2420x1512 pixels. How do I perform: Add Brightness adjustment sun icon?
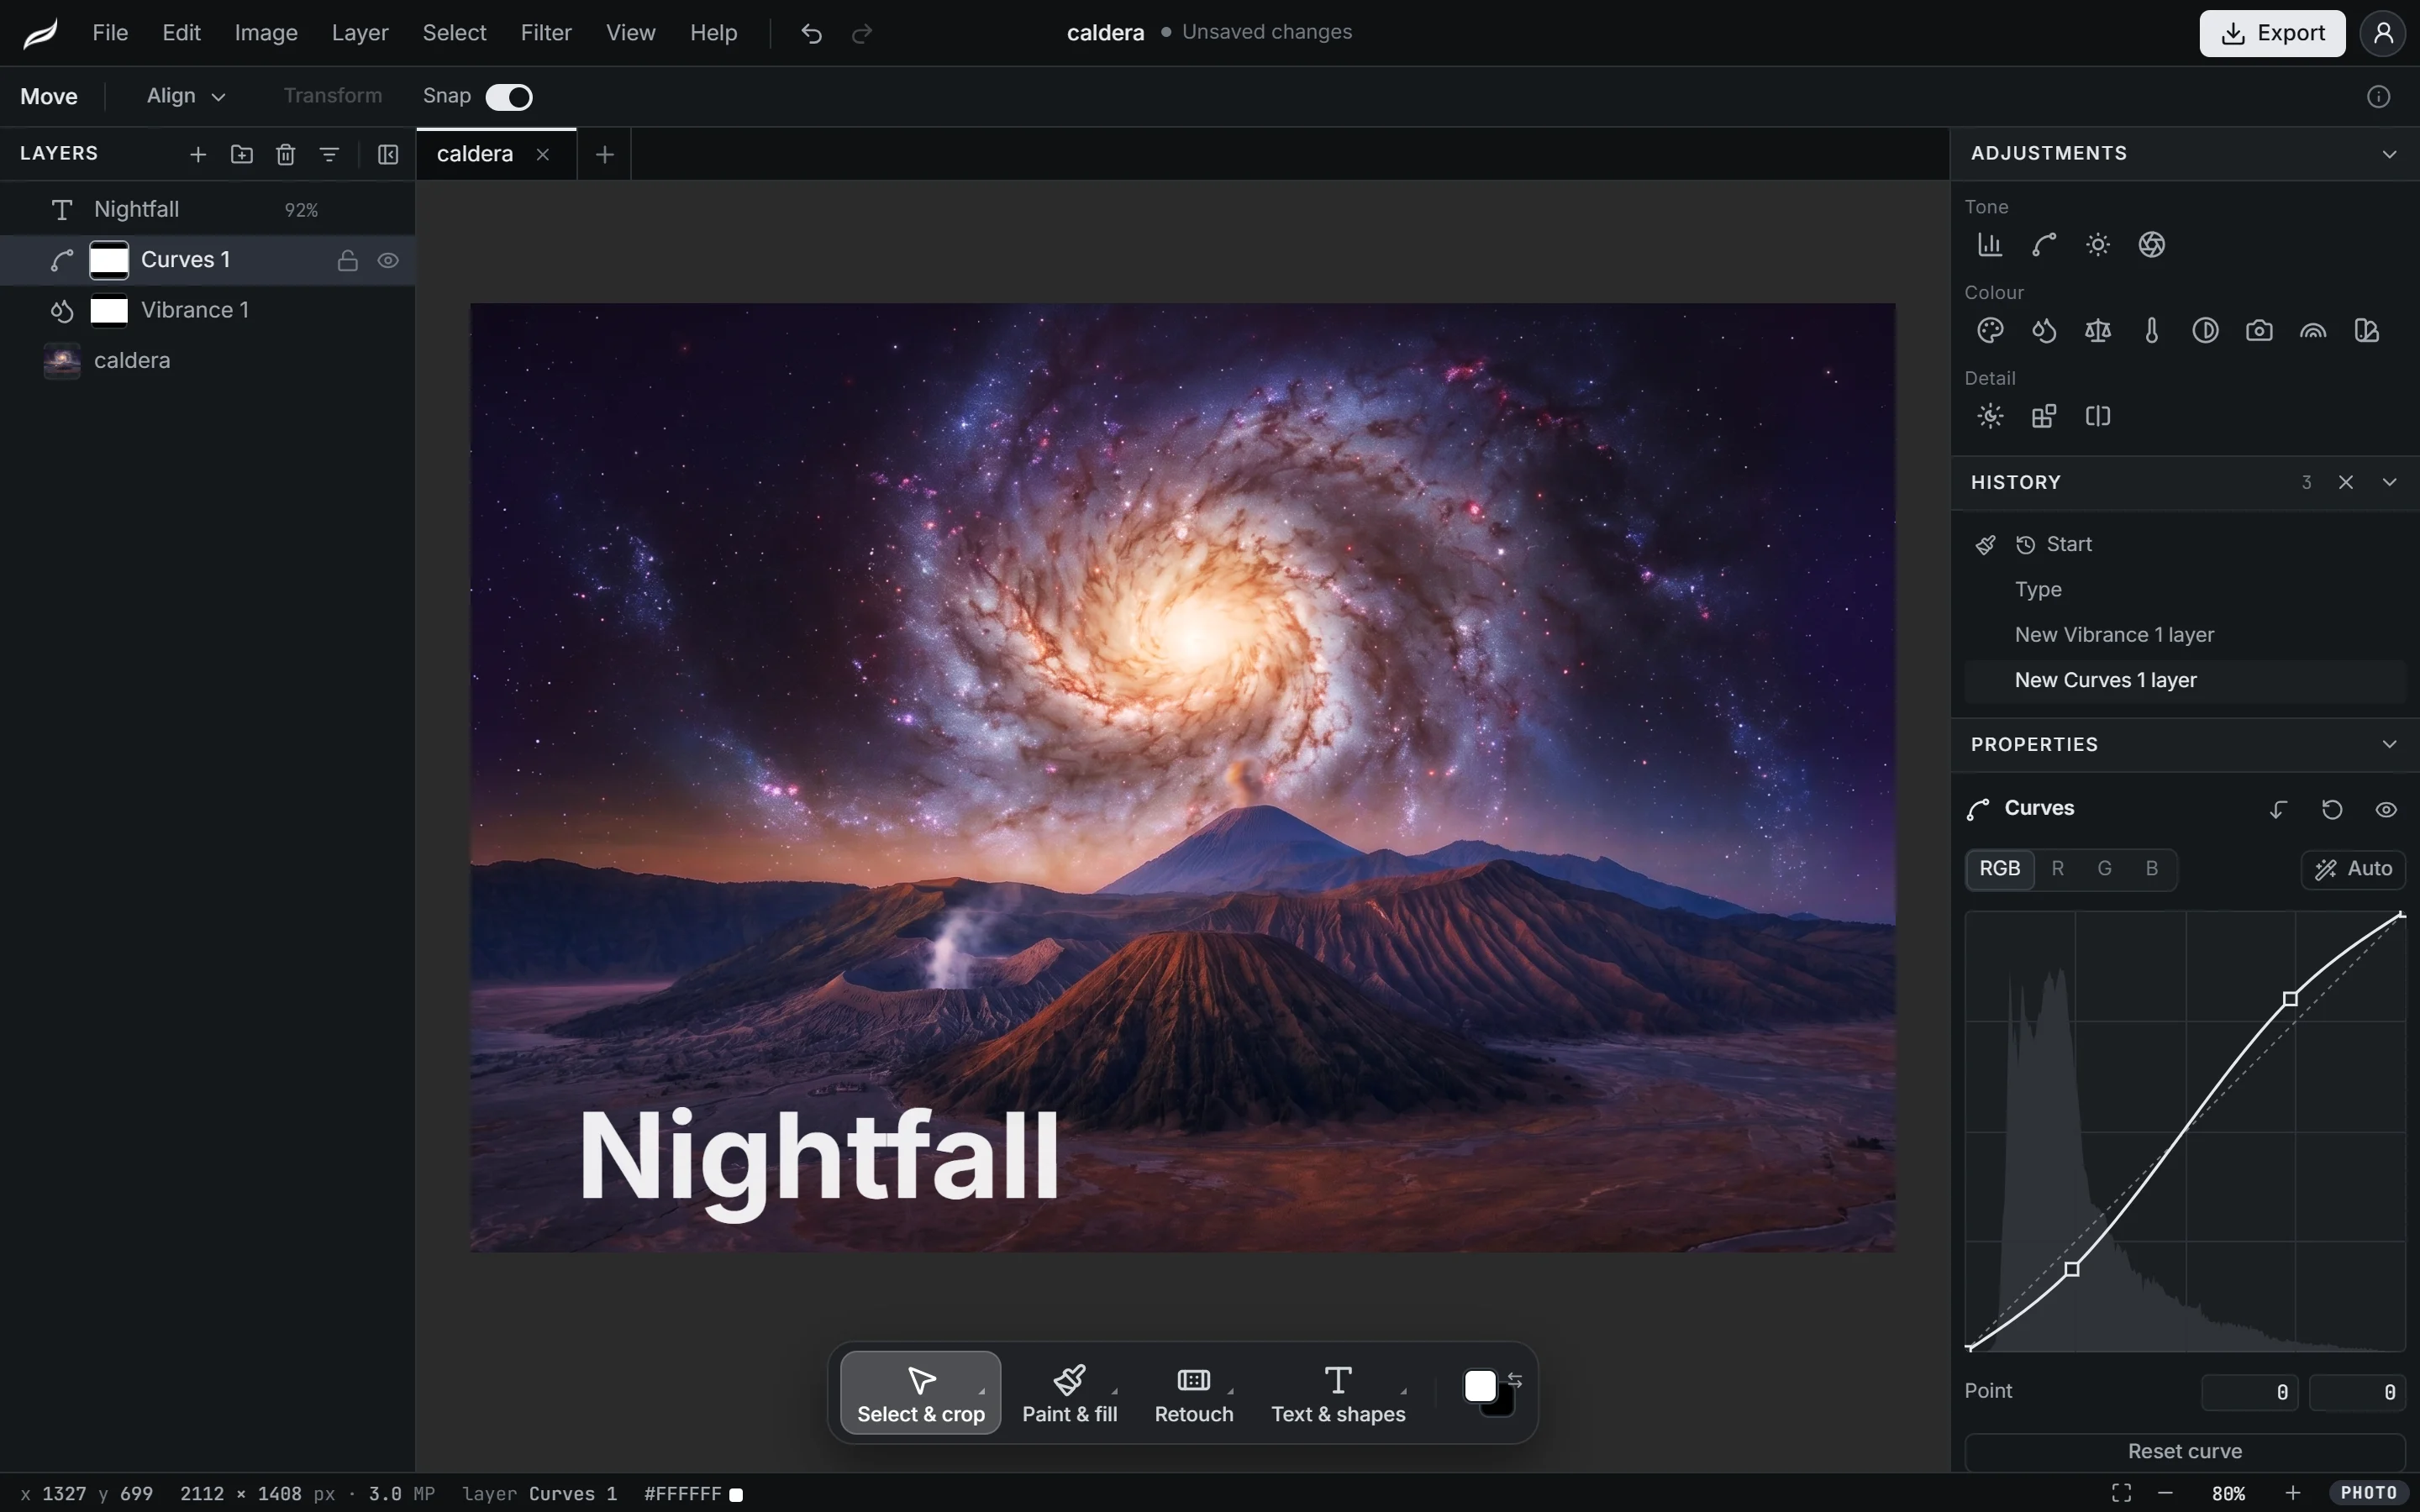tap(2098, 245)
